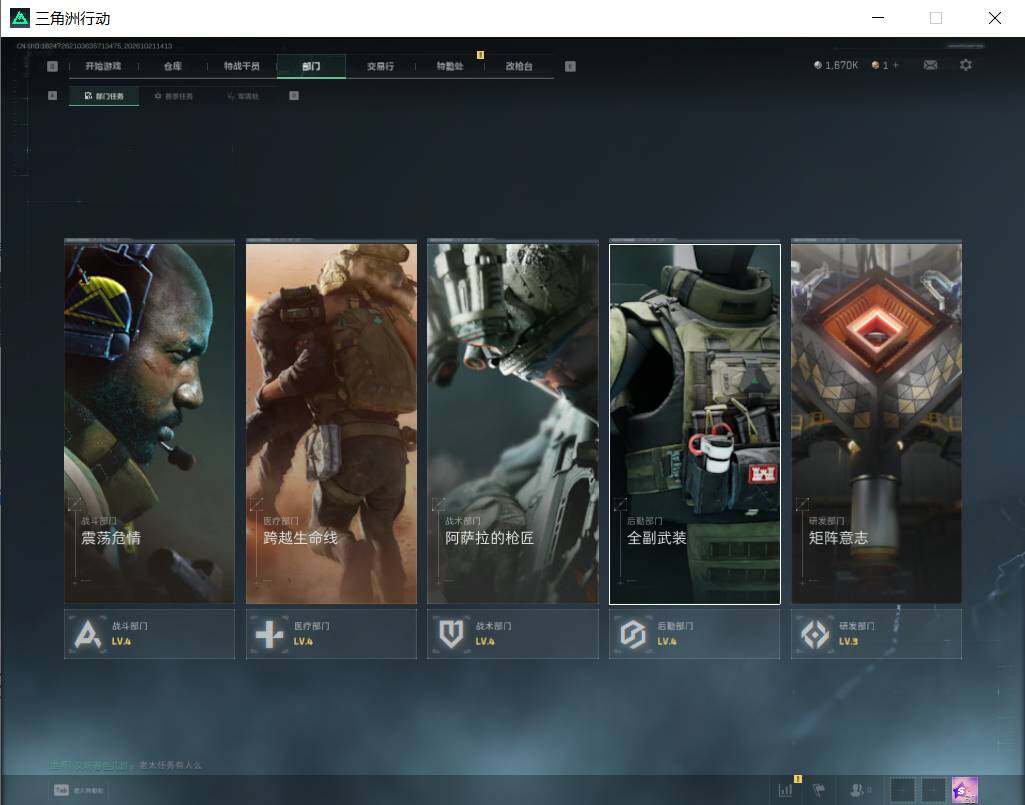
Task: Click the silver coin currency icon
Action: pyautogui.click(x=818, y=65)
